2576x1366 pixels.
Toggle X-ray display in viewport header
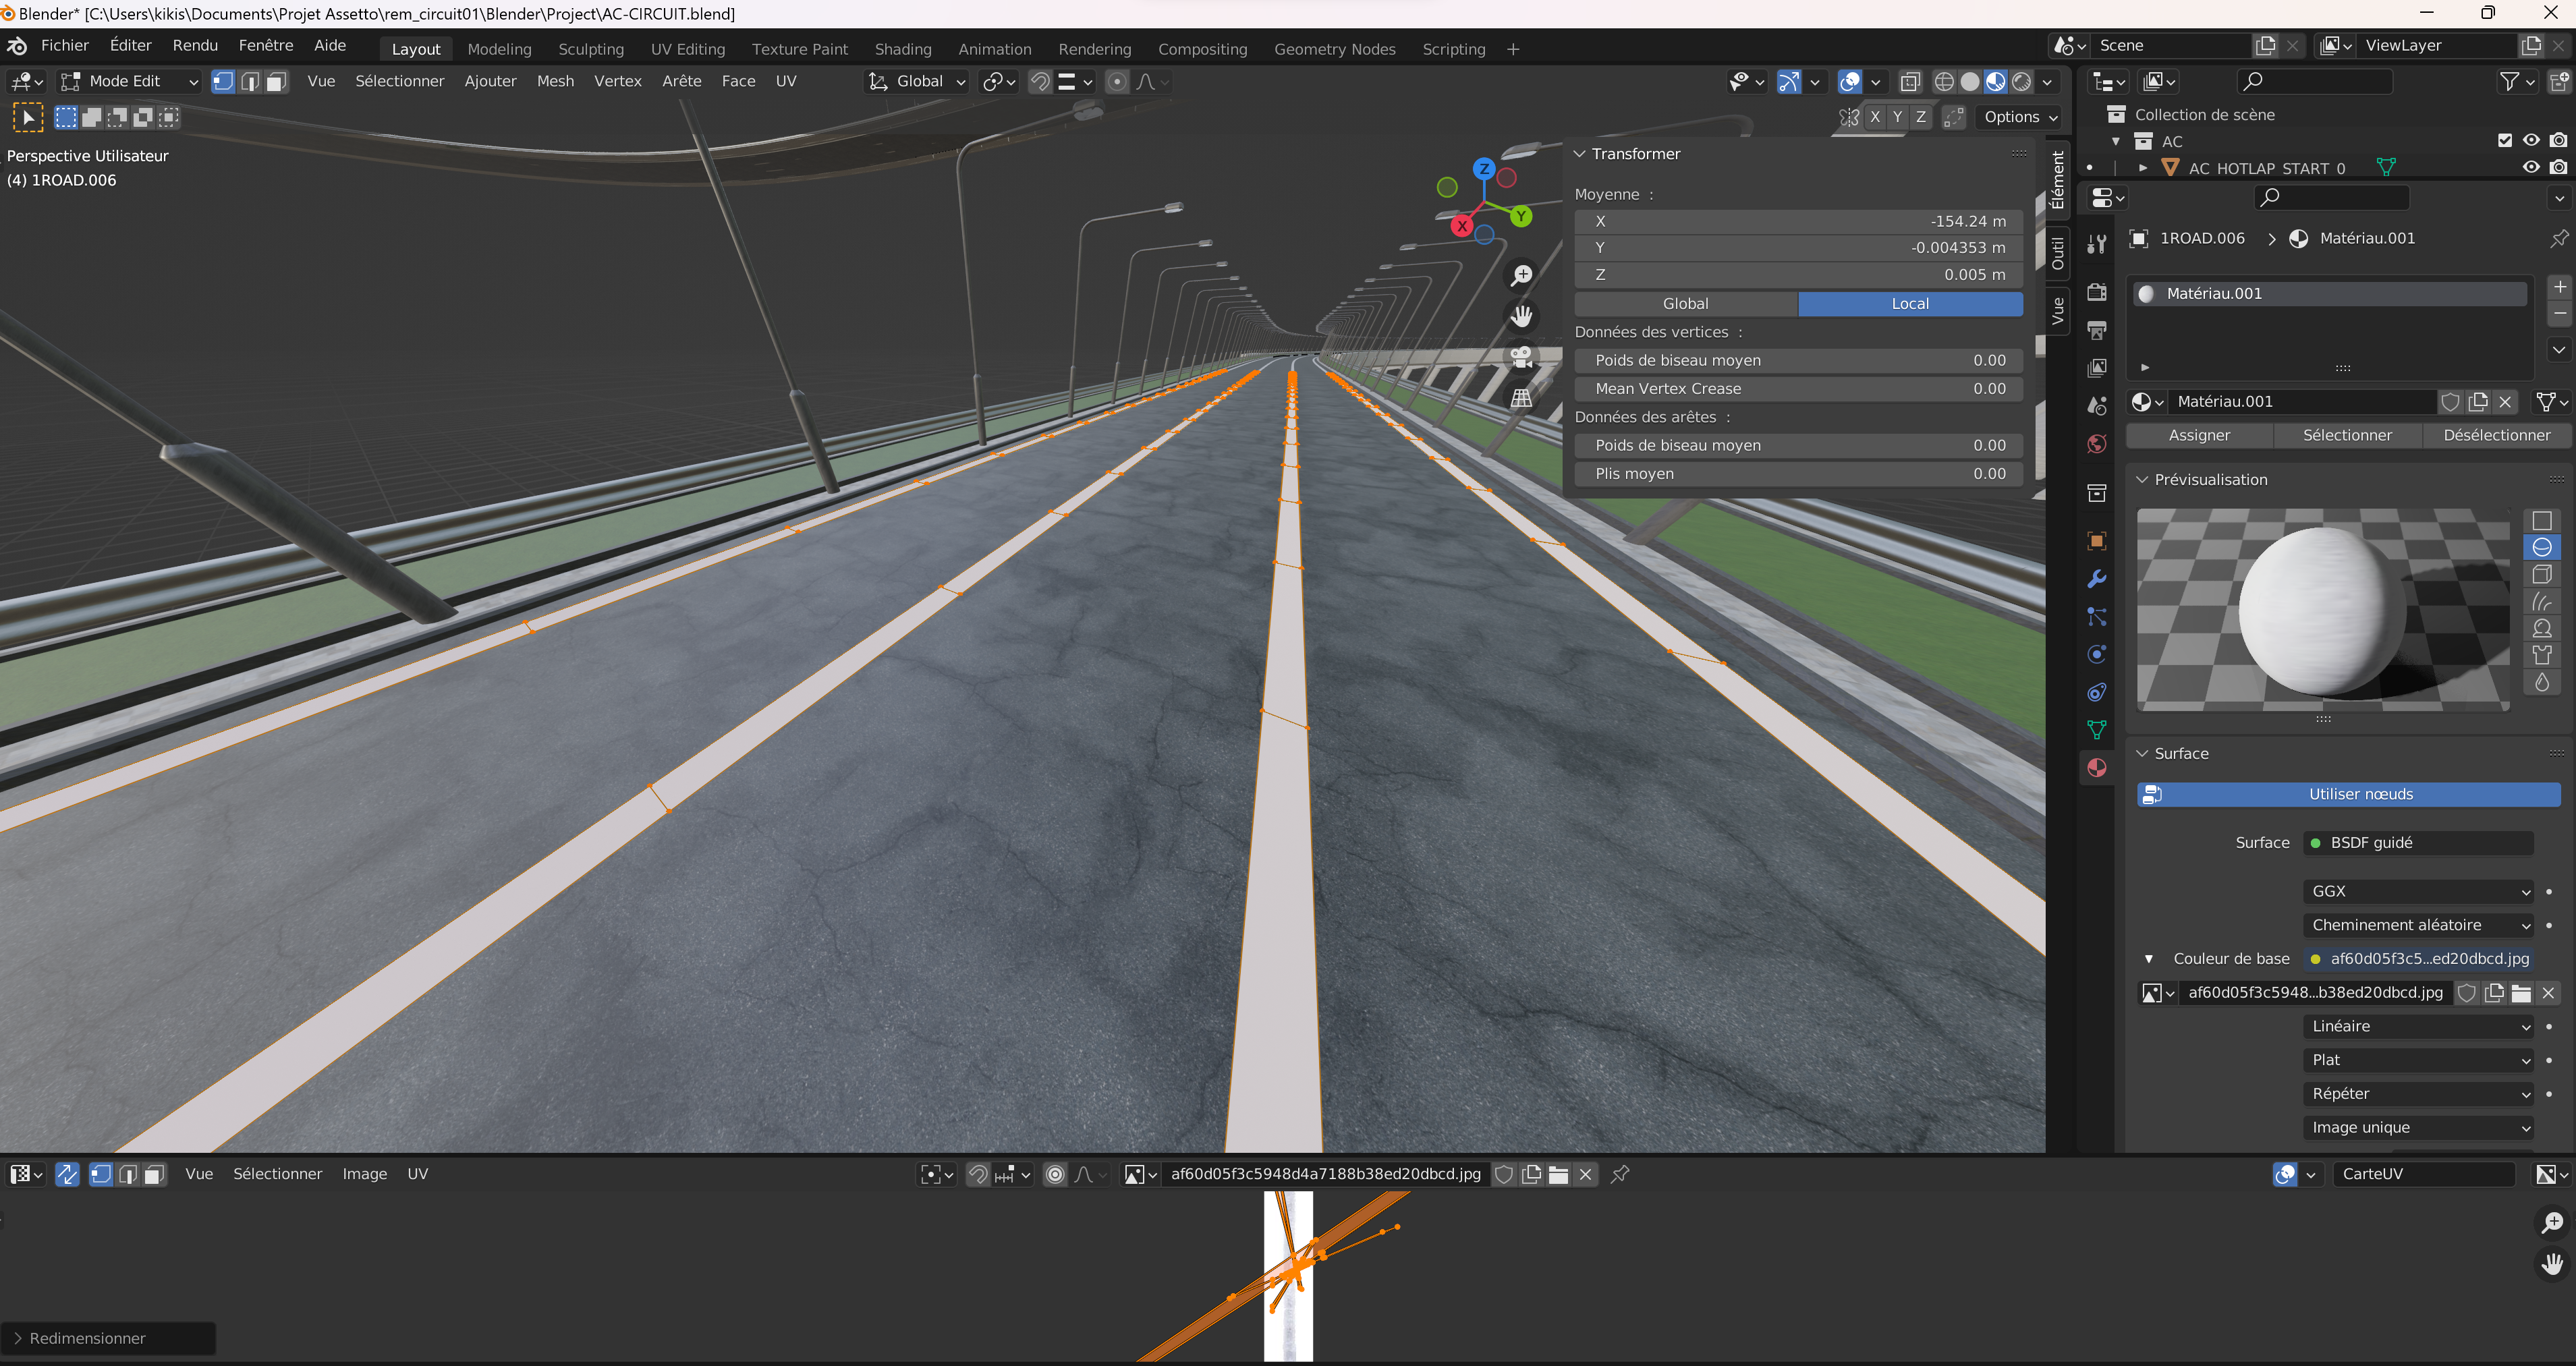pyautogui.click(x=1910, y=81)
